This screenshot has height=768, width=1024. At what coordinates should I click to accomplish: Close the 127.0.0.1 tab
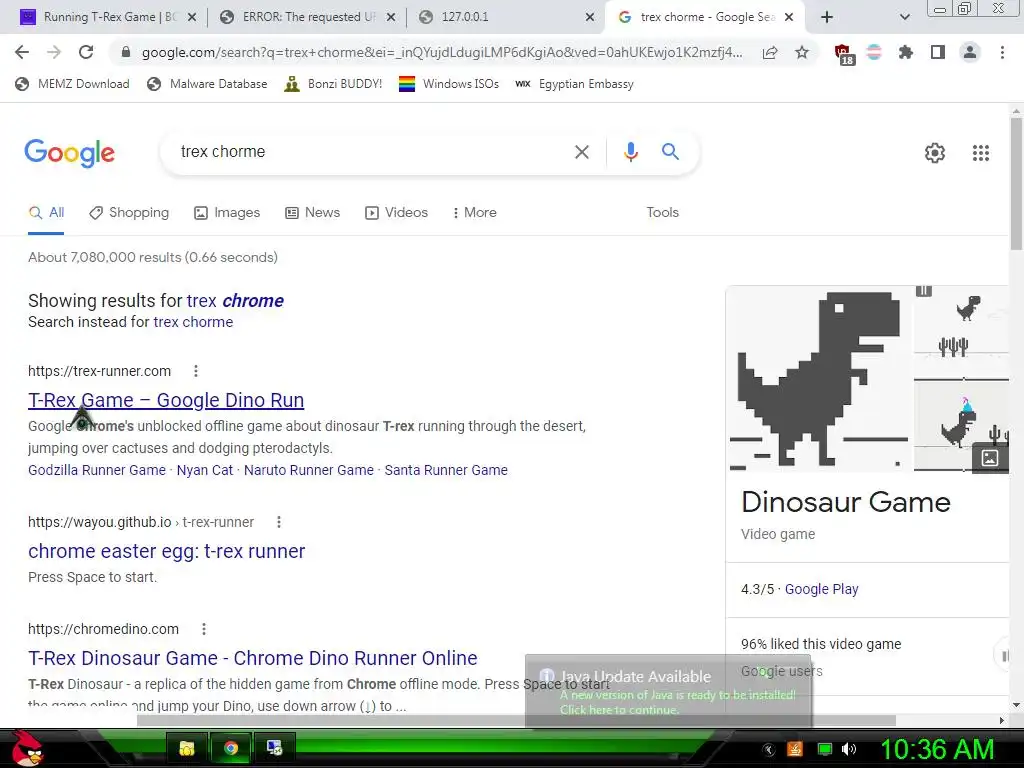[x=590, y=17]
